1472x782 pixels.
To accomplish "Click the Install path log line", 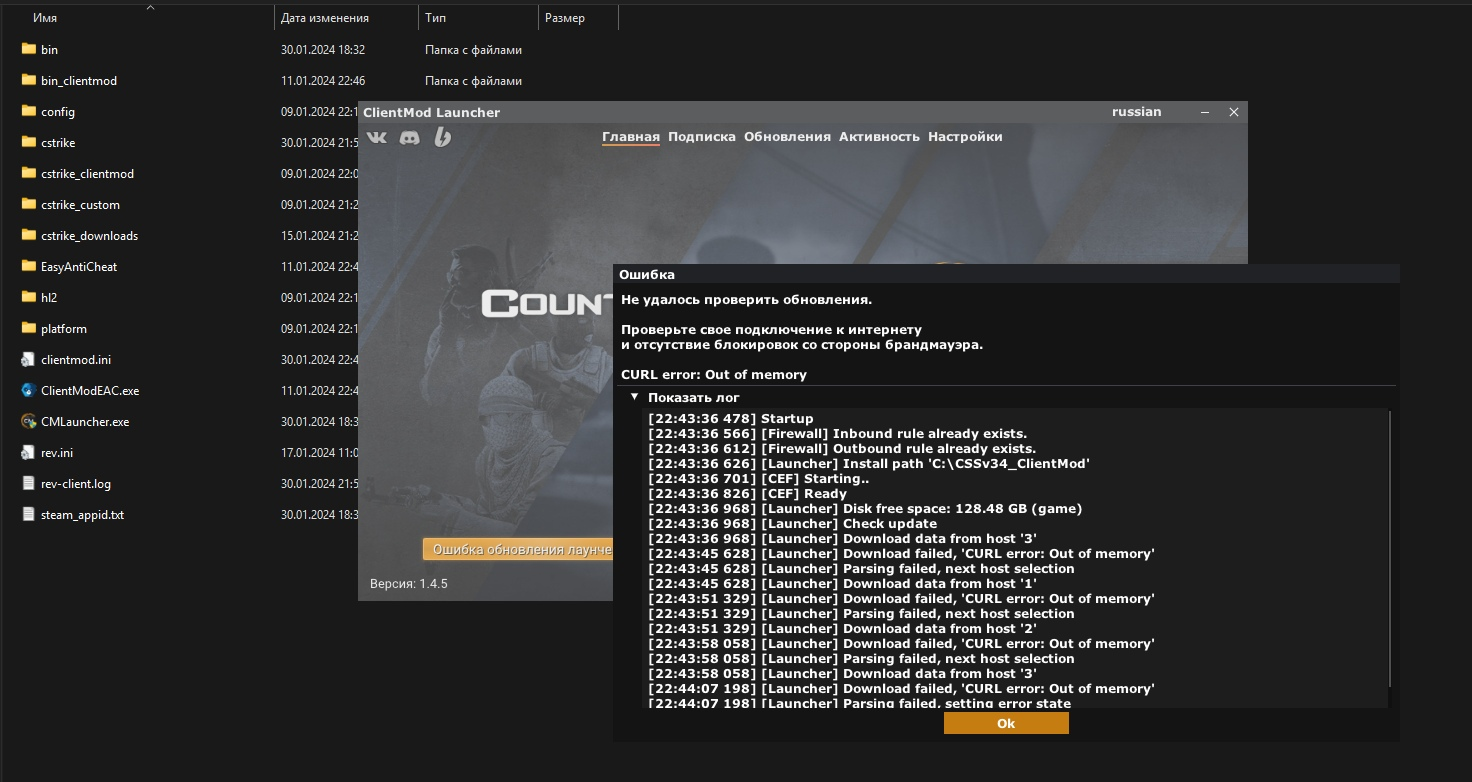I will tap(869, 464).
